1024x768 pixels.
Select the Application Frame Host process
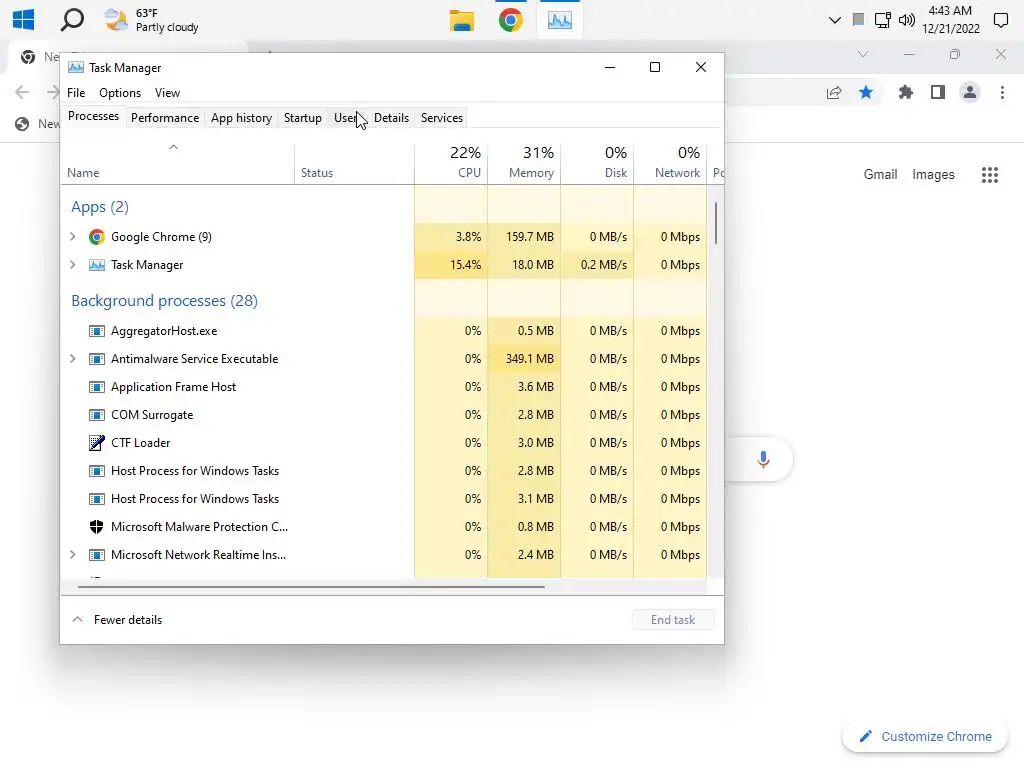(x=173, y=387)
